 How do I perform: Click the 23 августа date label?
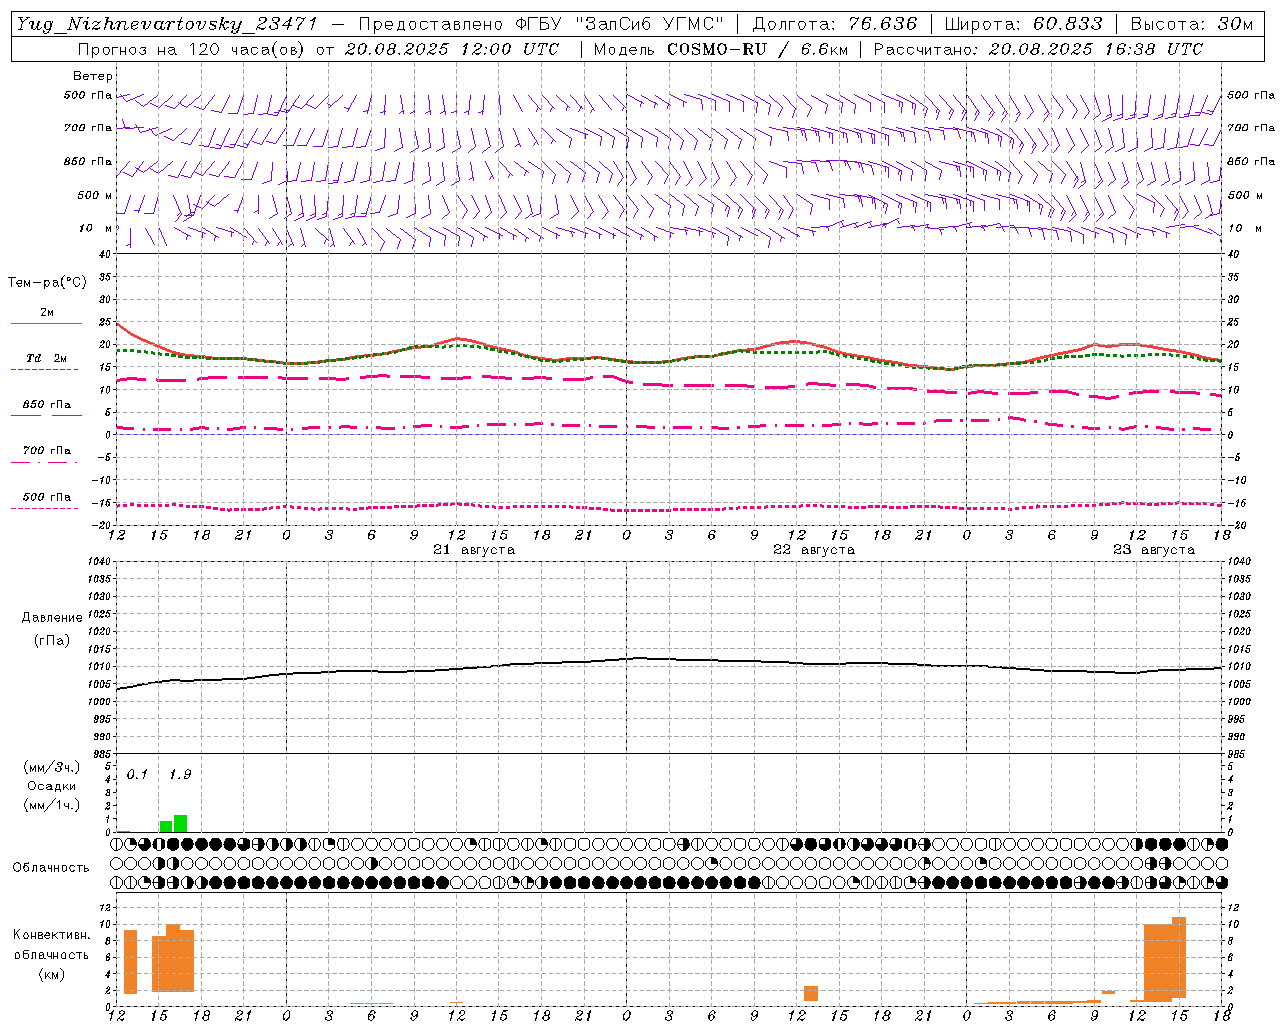point(1154,550)
